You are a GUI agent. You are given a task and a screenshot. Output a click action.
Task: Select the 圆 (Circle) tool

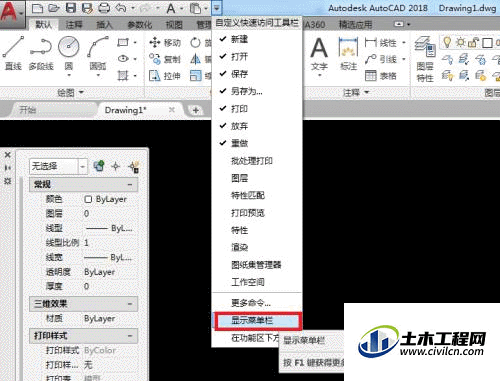click(69, 53)
